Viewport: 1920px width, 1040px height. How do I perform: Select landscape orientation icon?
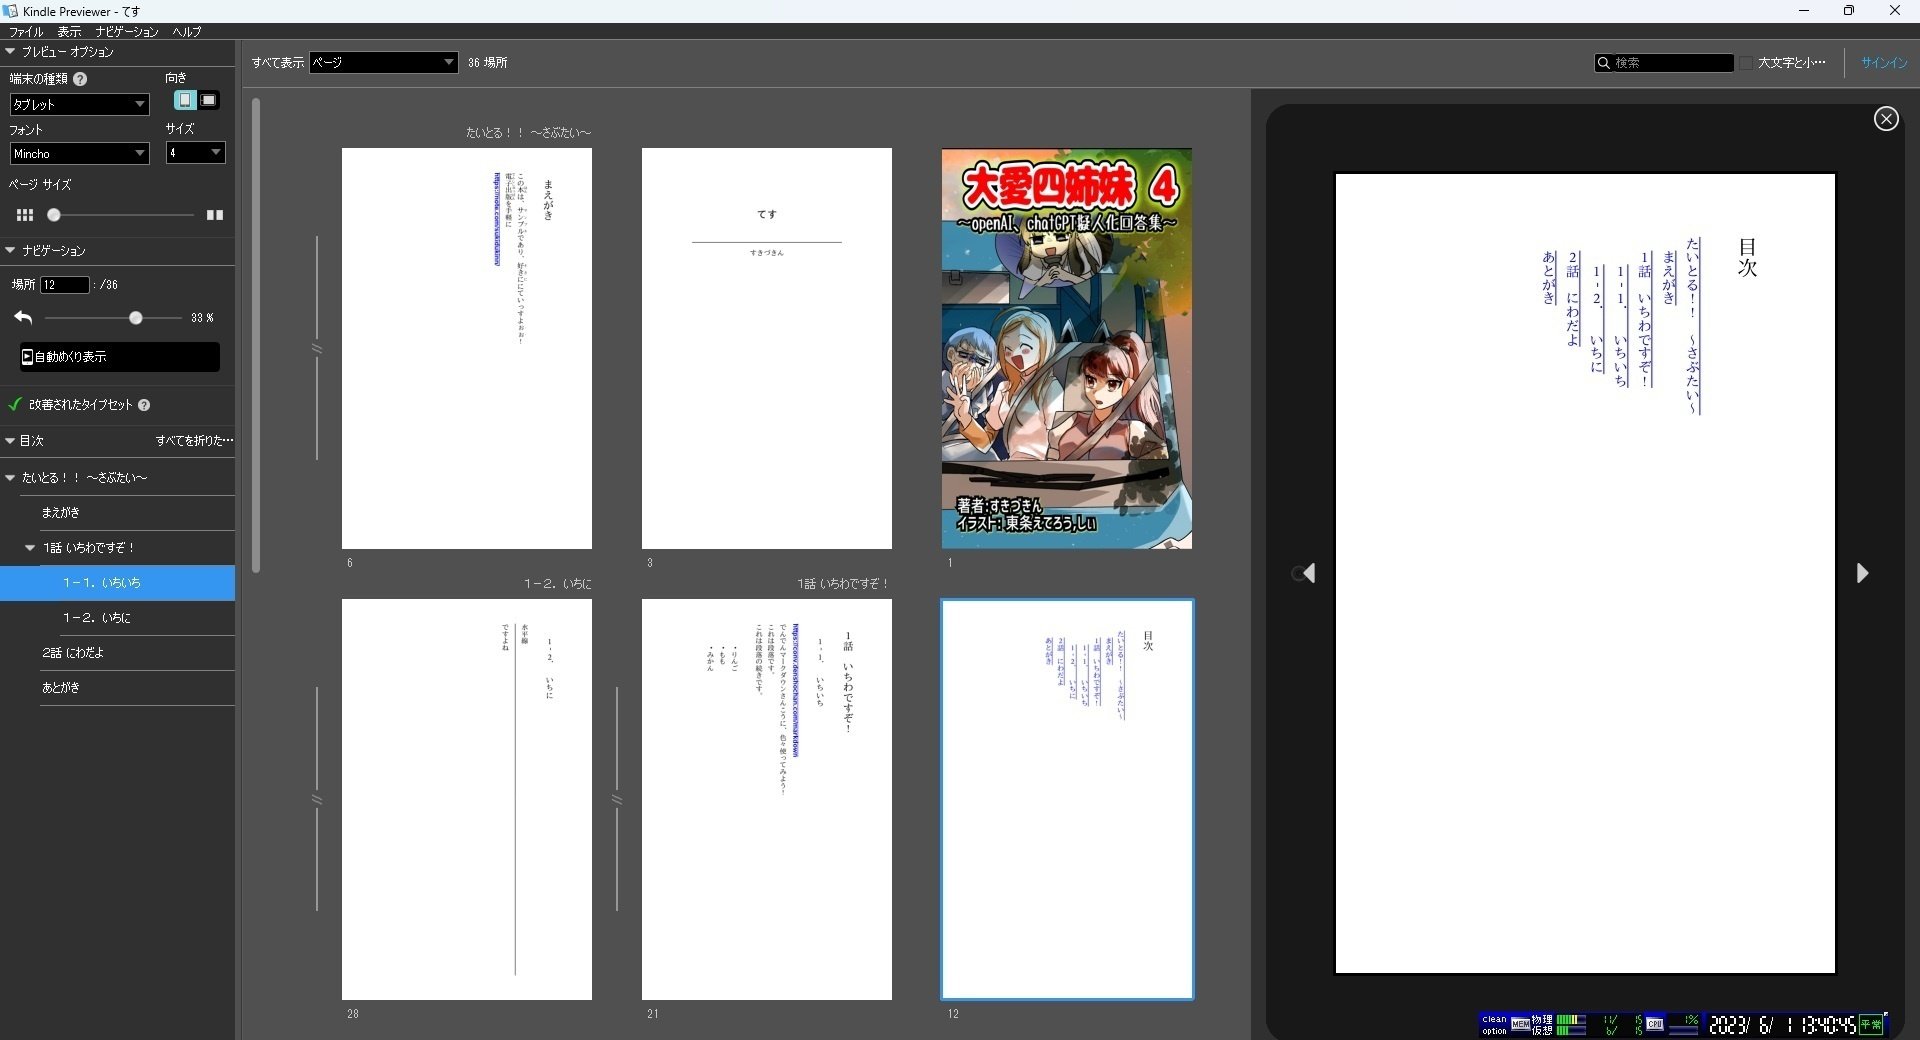(209, 100)
